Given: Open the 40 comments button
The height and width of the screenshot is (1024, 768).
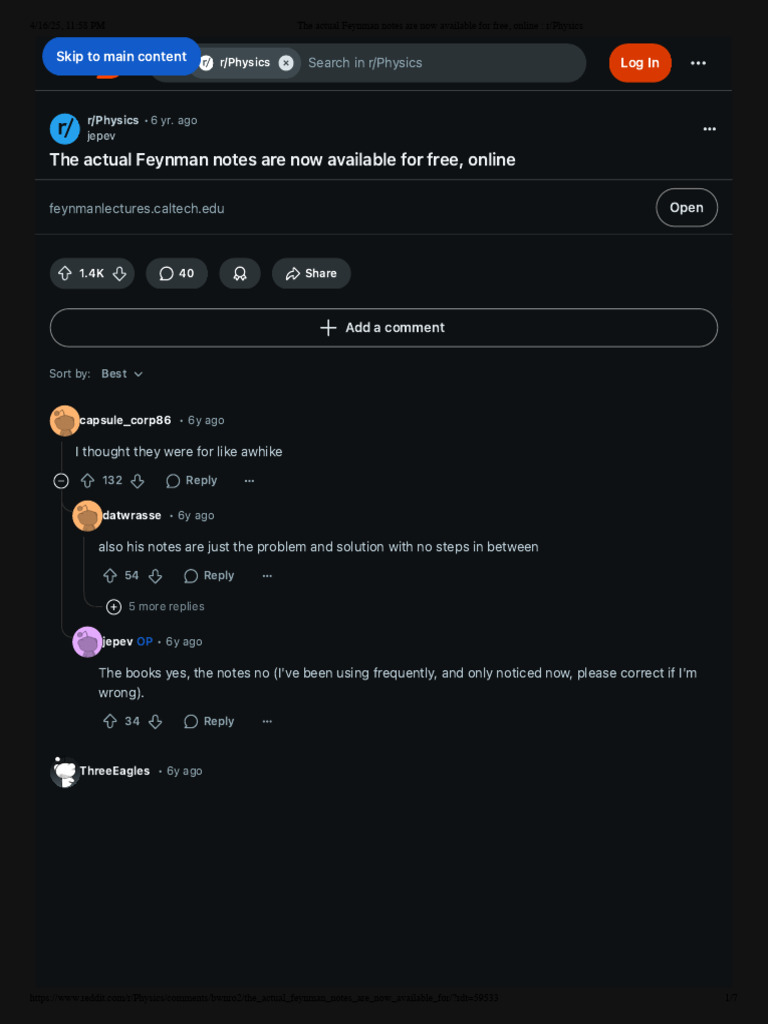Looking at the screenshot, I should point(177,273).
